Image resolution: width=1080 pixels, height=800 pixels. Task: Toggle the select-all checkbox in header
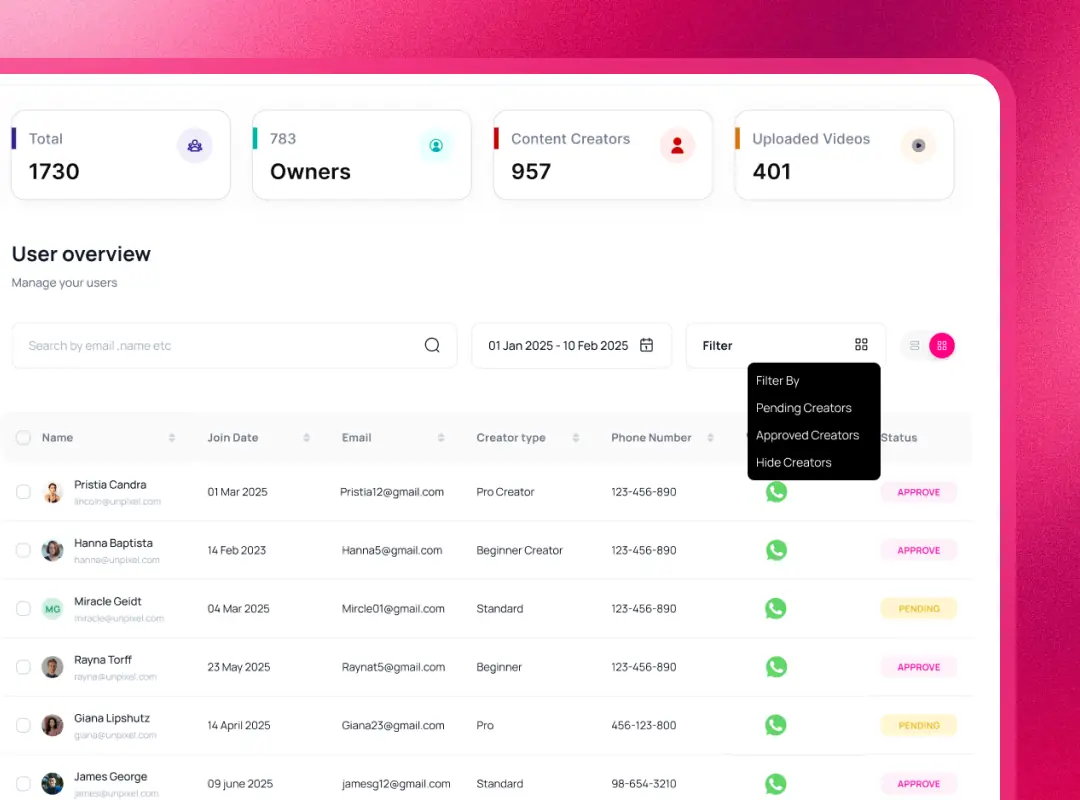pyautogui.click(x=23, y=438)
